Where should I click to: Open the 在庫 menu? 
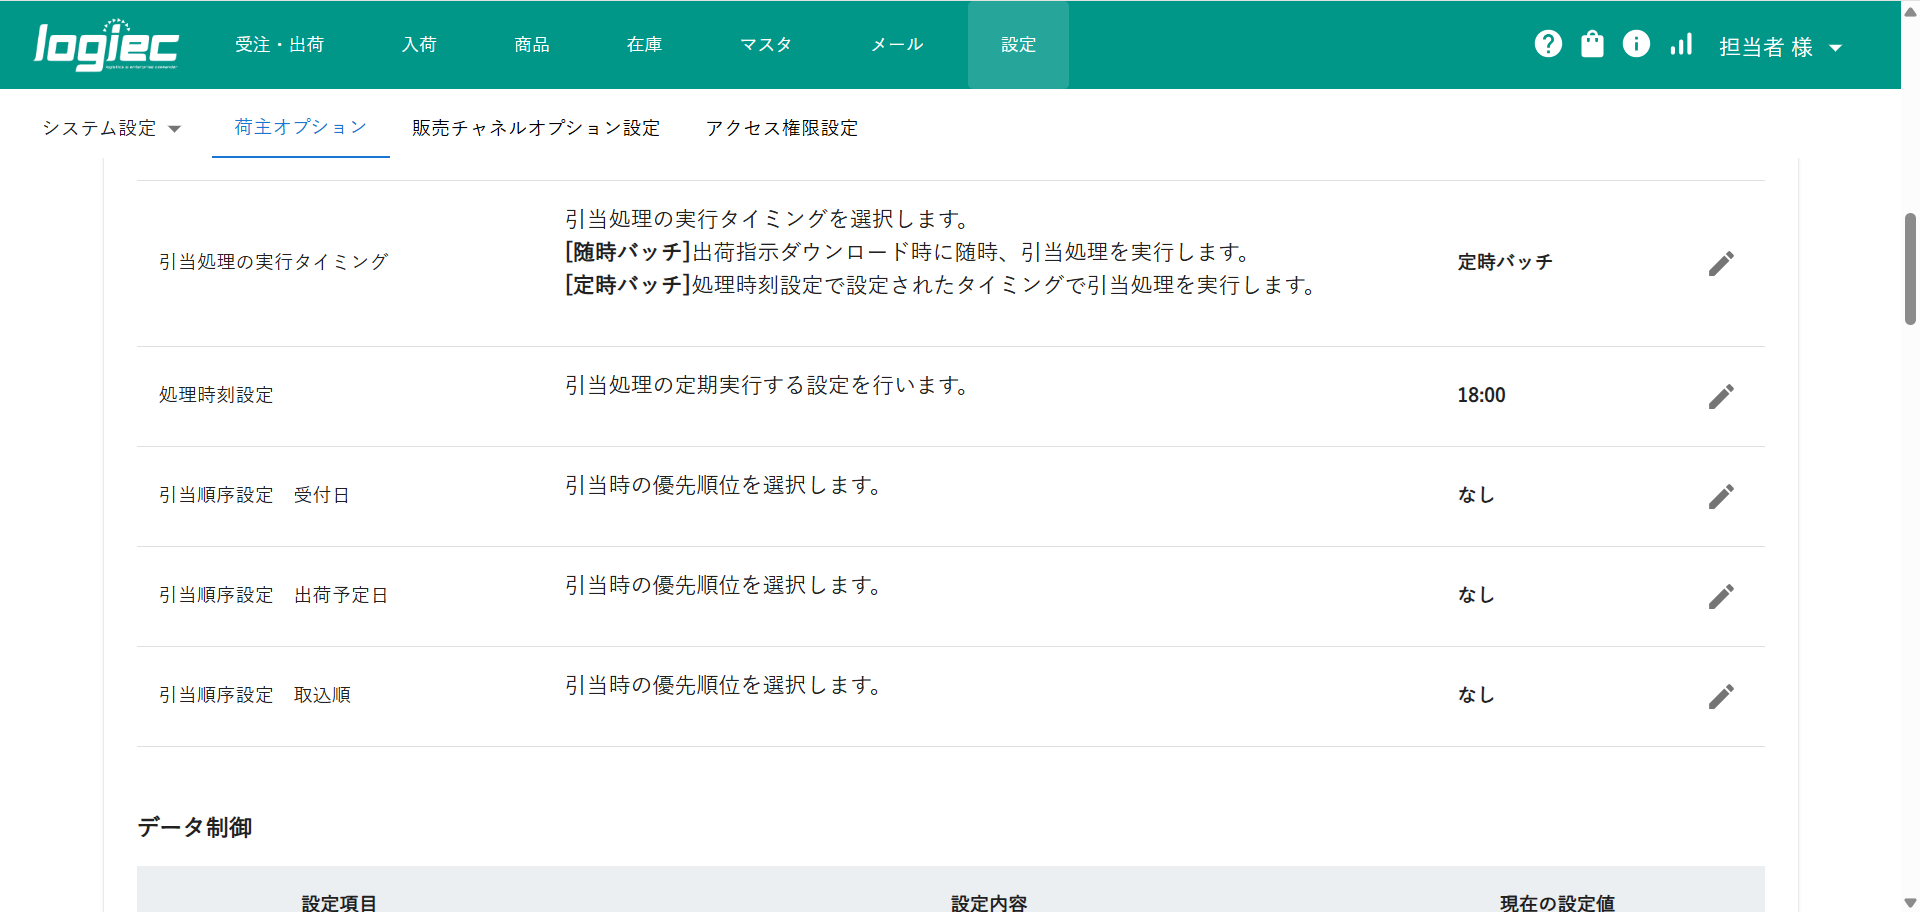point(644,45)
